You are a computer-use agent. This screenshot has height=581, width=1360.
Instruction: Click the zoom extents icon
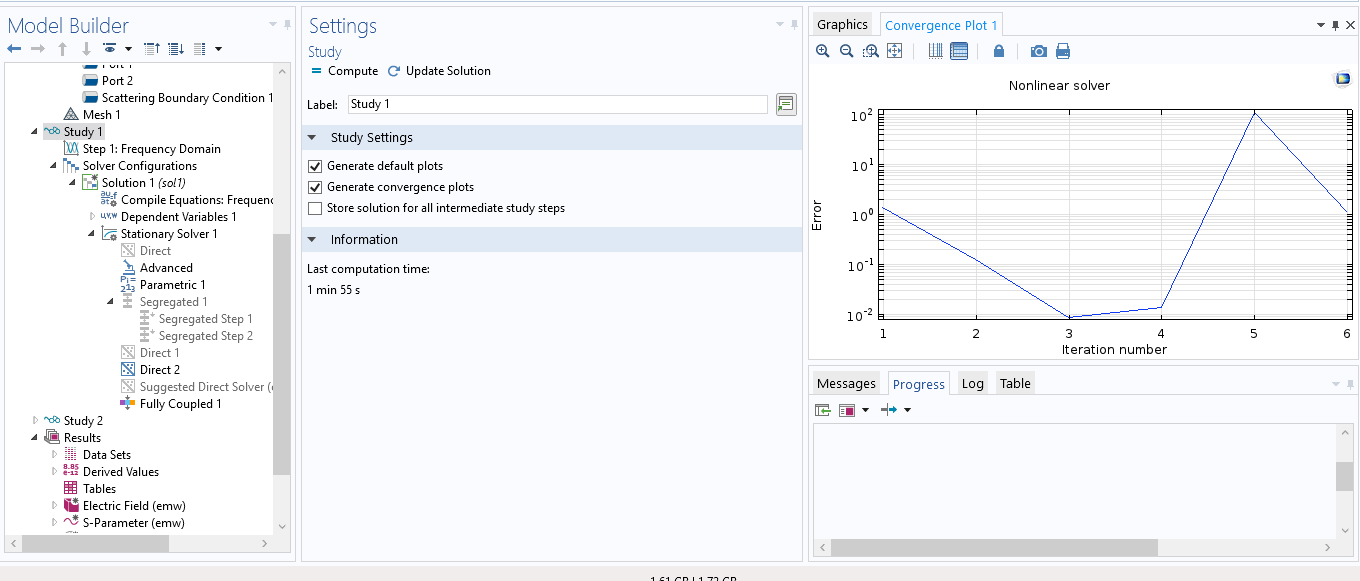click(x=895, y=51)
